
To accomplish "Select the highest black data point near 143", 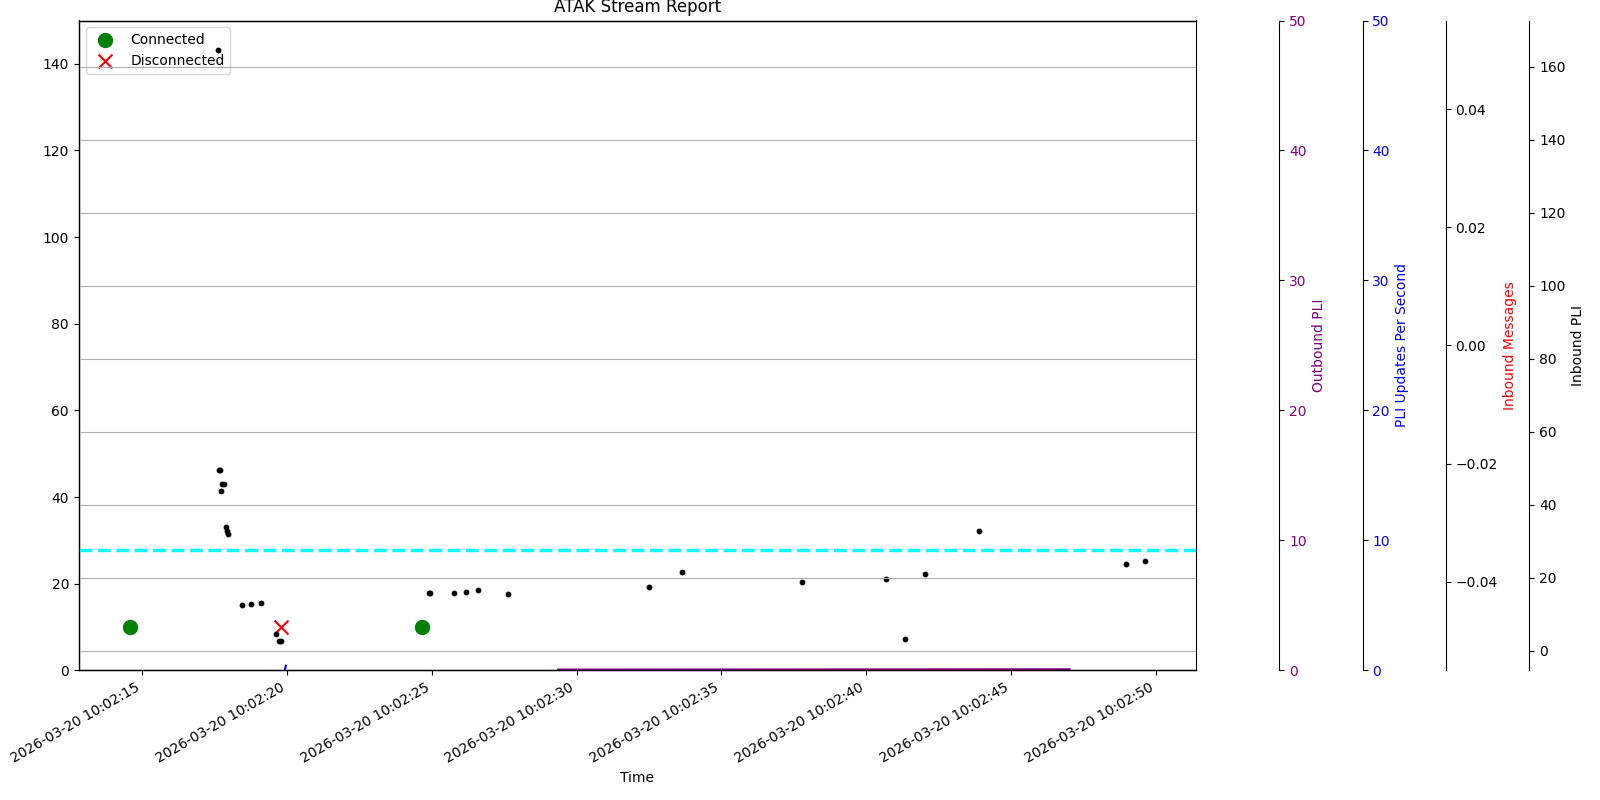I will tap(218, 50).
